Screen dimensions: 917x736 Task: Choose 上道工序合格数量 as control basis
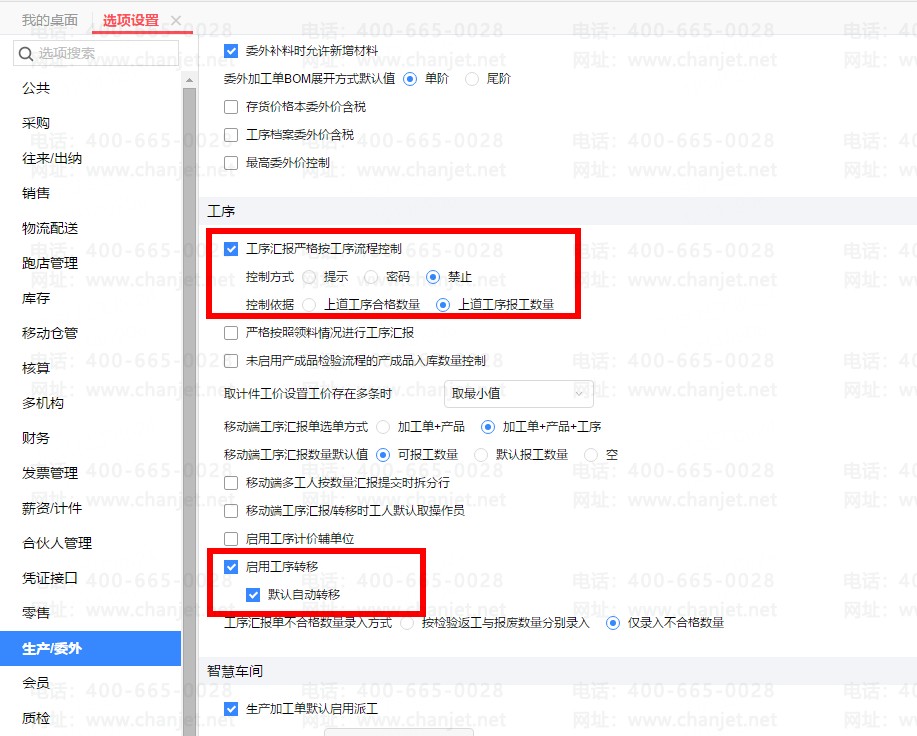[x=309, y=305]
